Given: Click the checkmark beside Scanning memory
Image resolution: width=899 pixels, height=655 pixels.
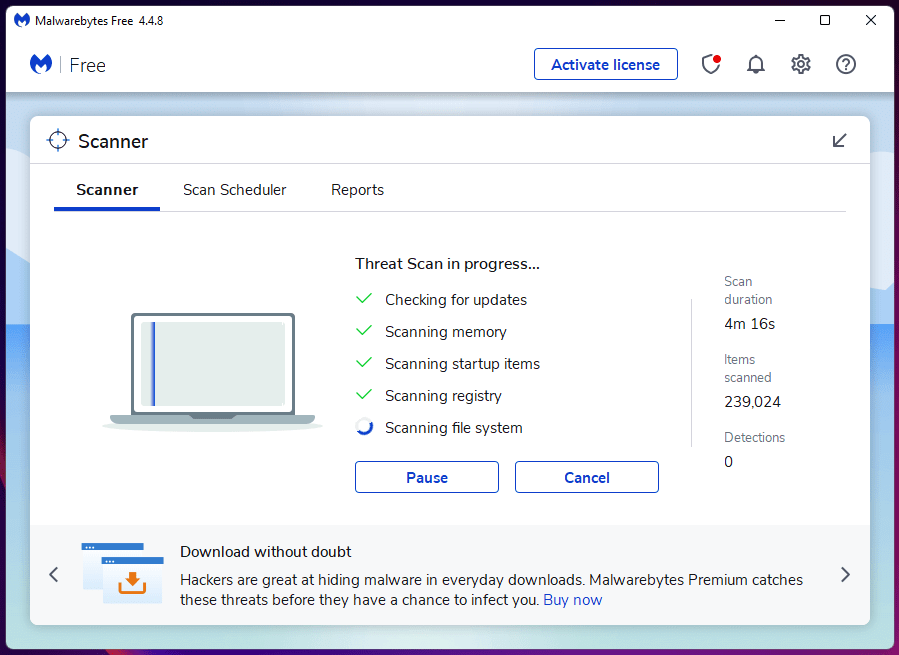Looking at the screenshot, I should tap(364, 331).
